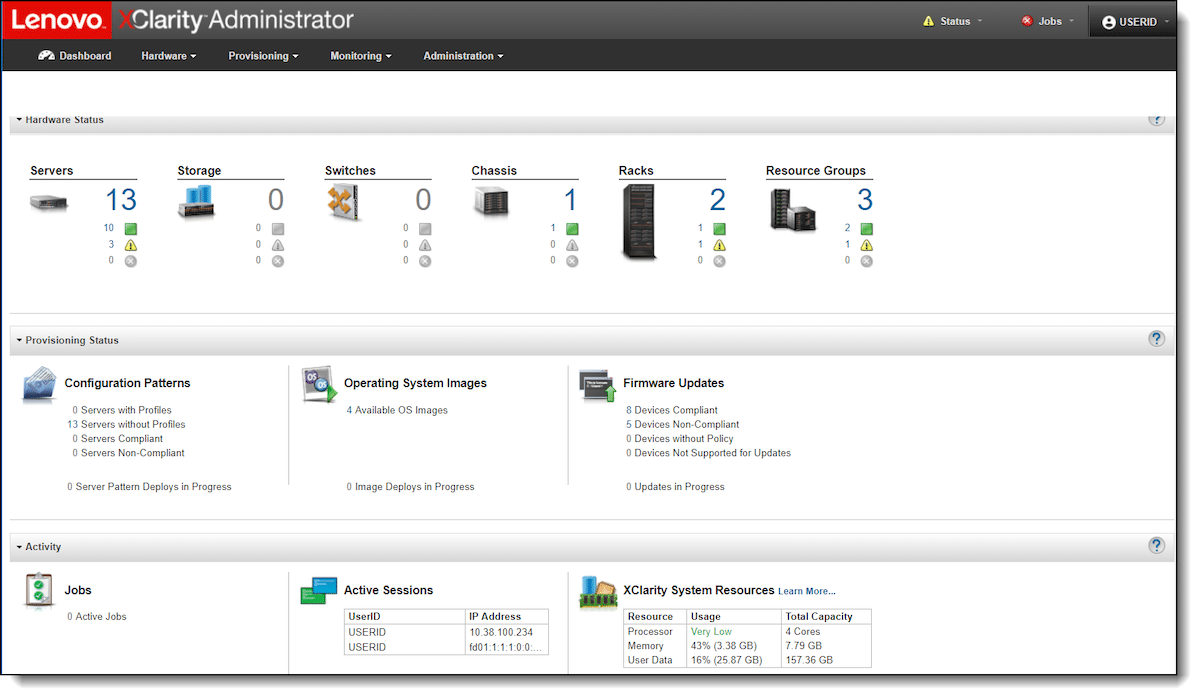1200x698 pixels.
Task: Click Chassis green normal status icon
Action: click(572, 228)
